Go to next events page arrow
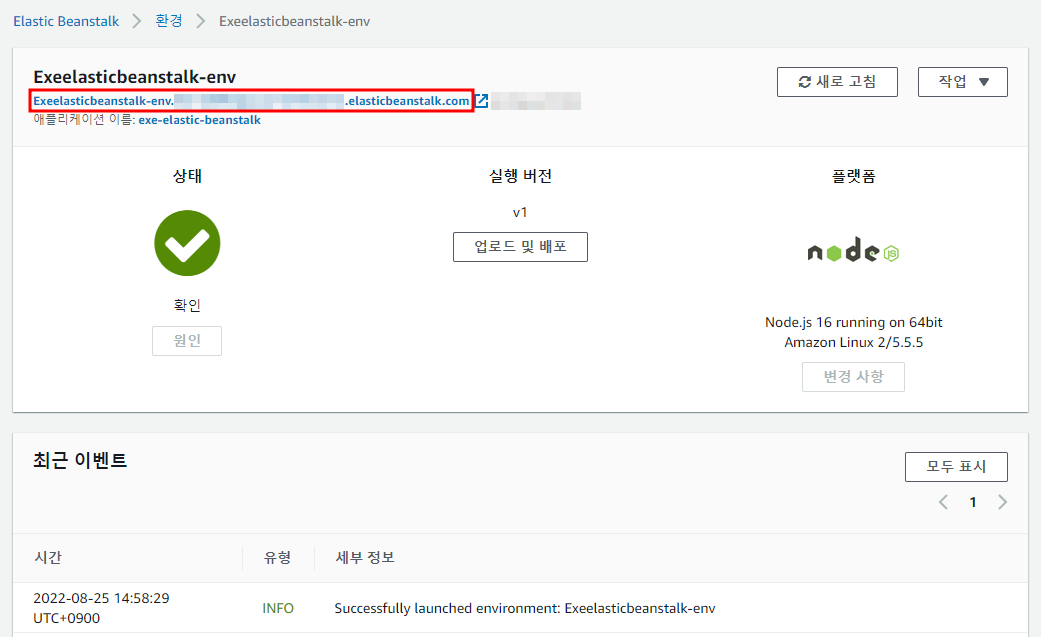The height and width of the screenshot is (637, 1041). [x=1002, y=502]
